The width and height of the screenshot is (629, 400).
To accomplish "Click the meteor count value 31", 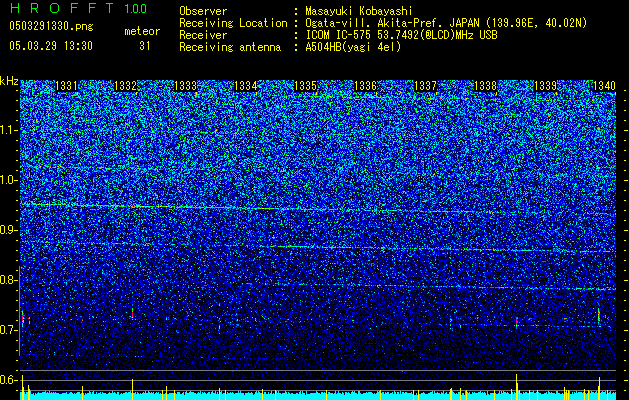I will [144, 46].
